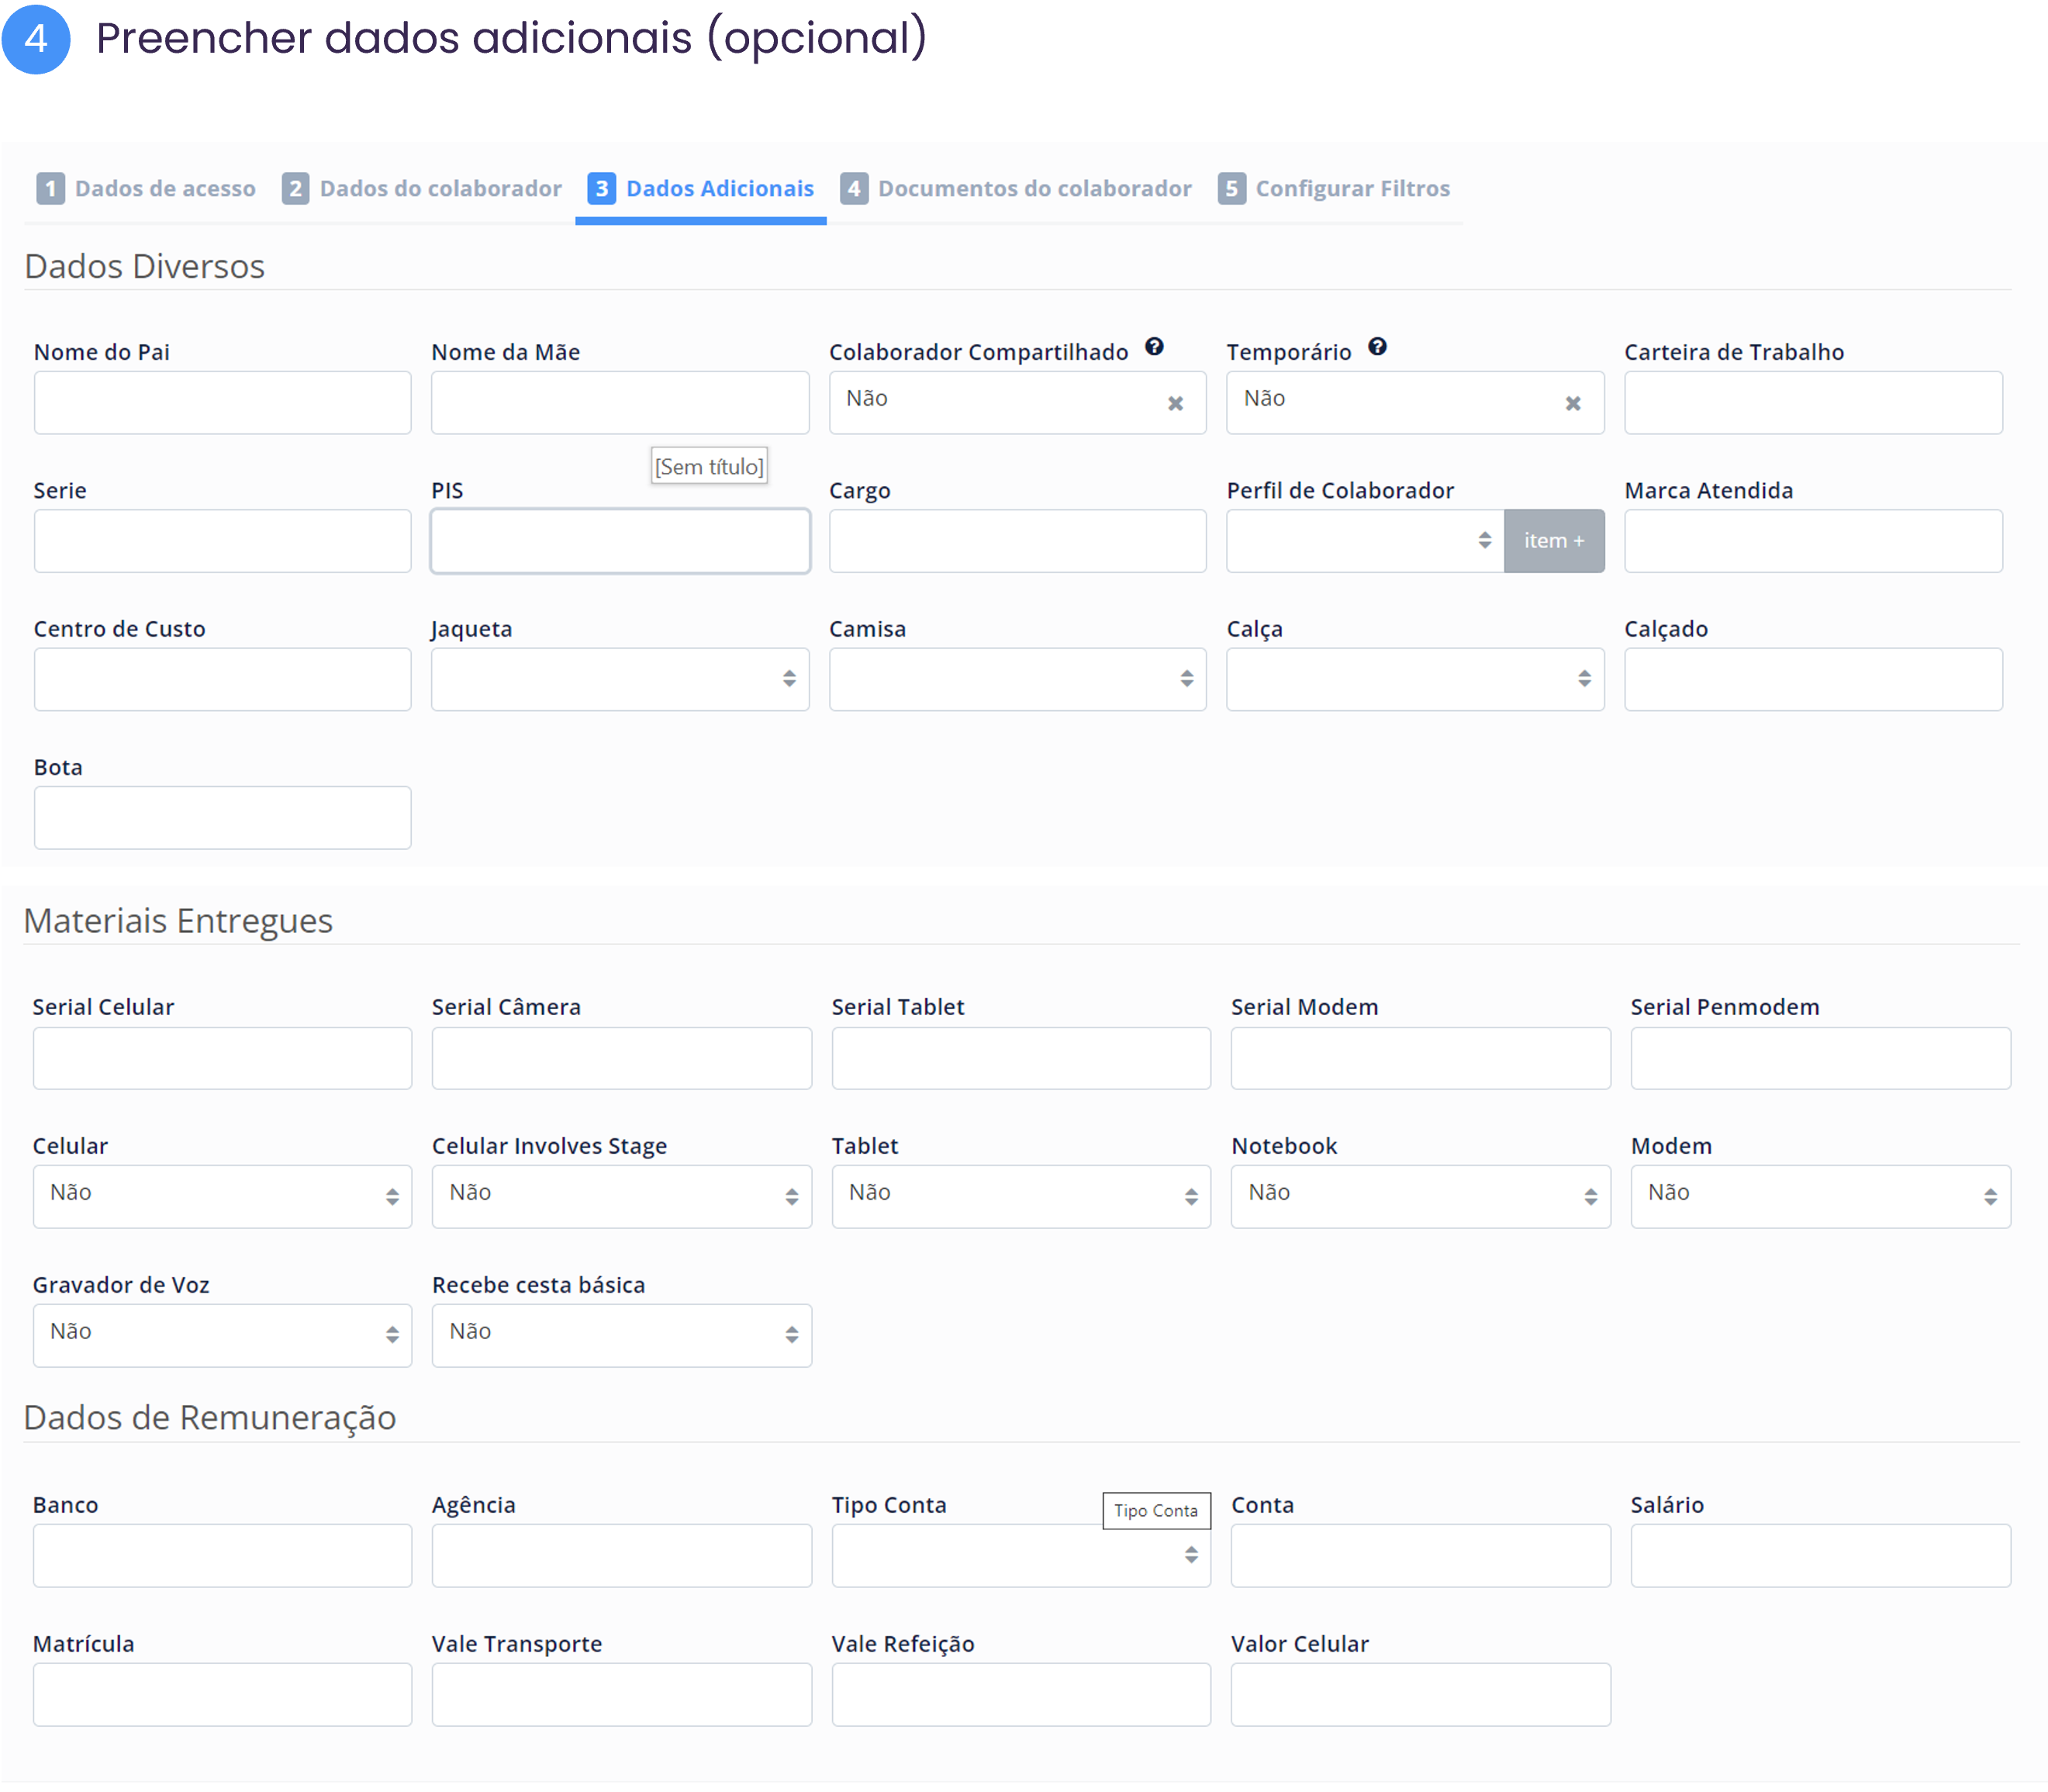Open the Calça size dropdown
Viewport: 2048px width, 1792px height.
(1415, 679)
